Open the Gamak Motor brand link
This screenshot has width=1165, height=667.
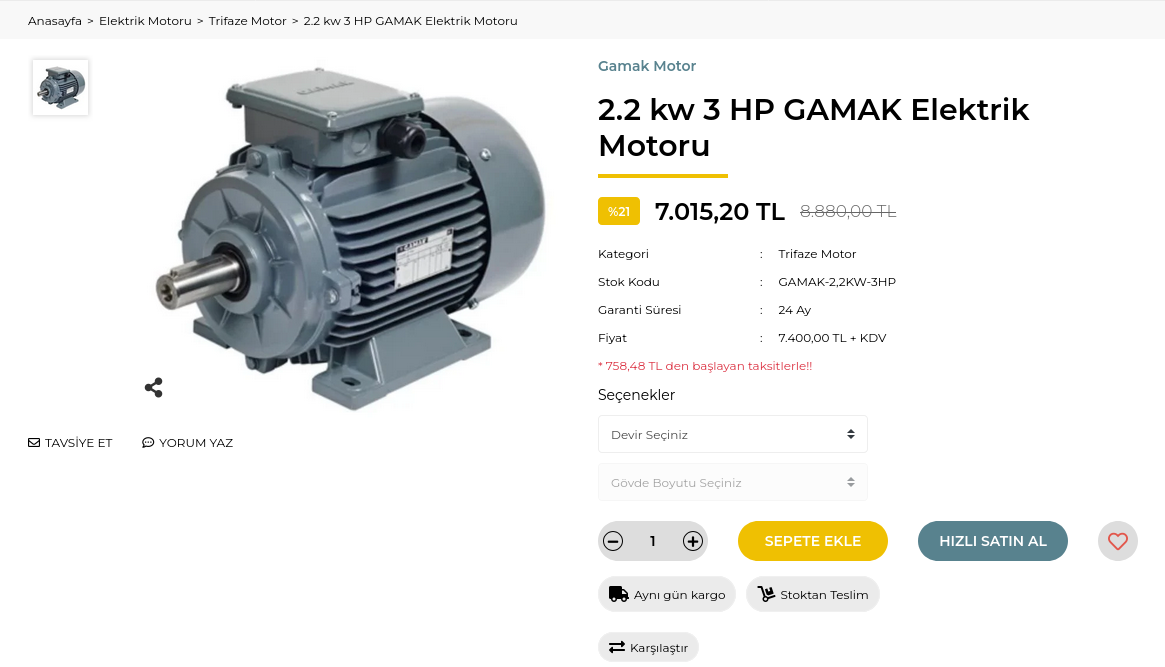pyautogui.click(x=646, y=66)
